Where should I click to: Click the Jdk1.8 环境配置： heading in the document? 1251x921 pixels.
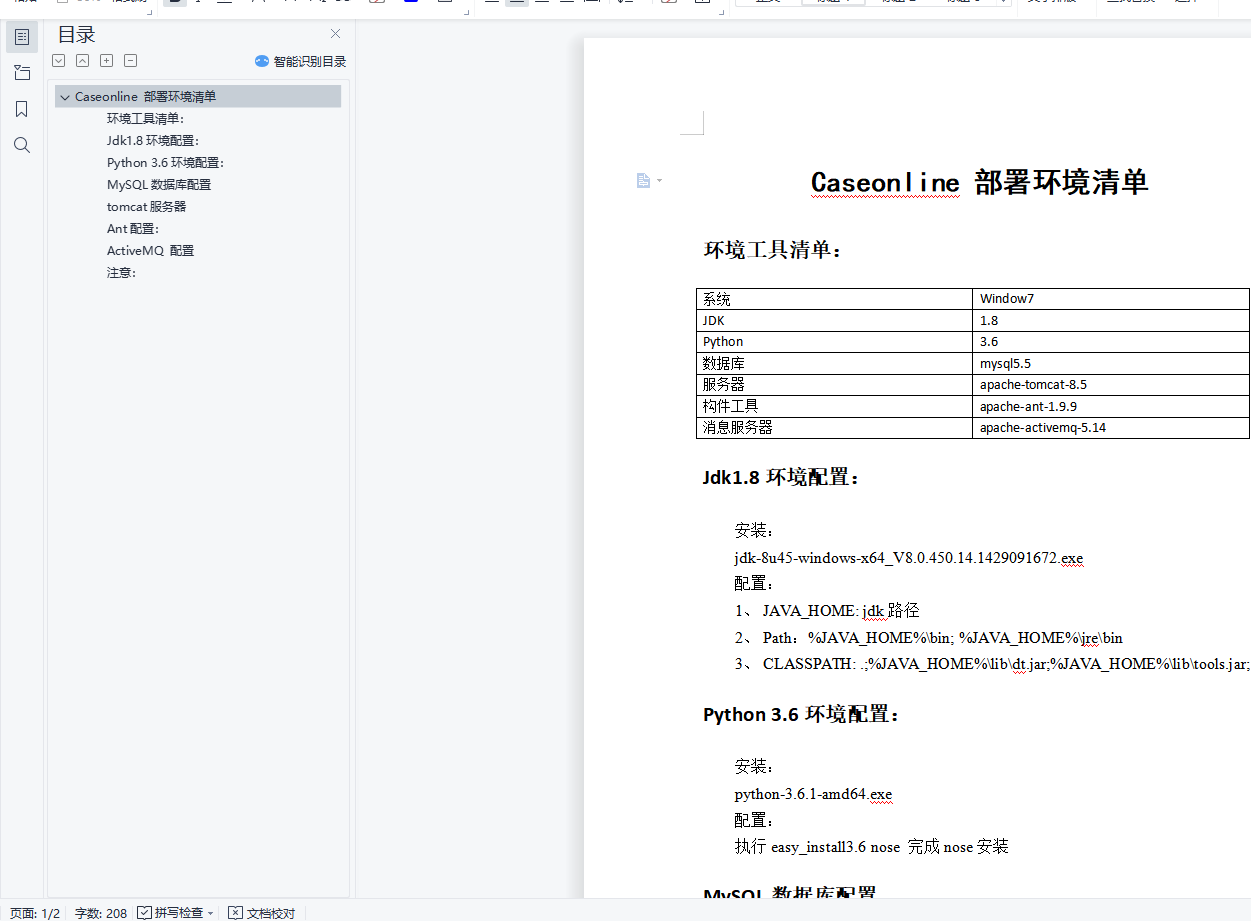781,478
